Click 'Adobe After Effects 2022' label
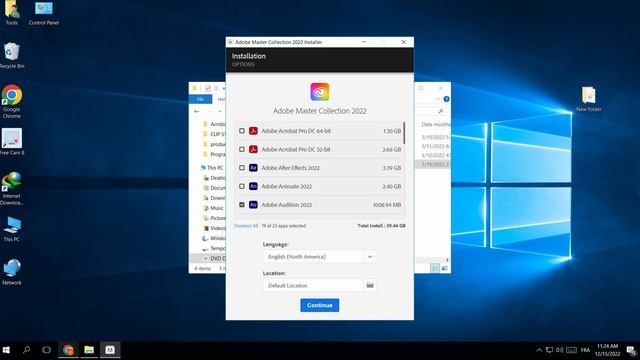640x360 pixels. pos(291,168)
